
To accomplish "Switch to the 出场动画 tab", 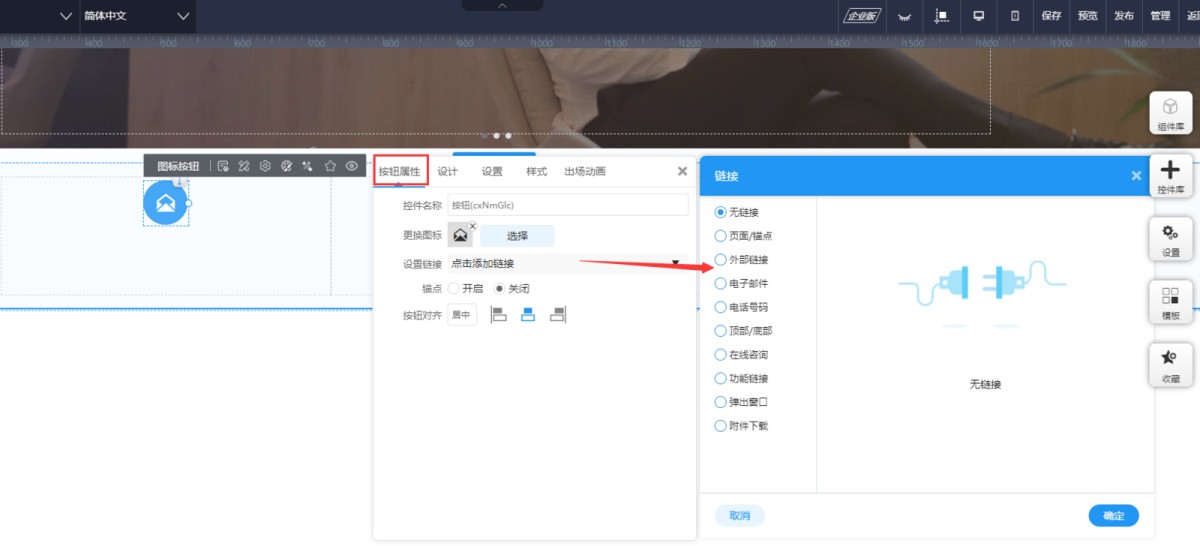I will [585, 171].
